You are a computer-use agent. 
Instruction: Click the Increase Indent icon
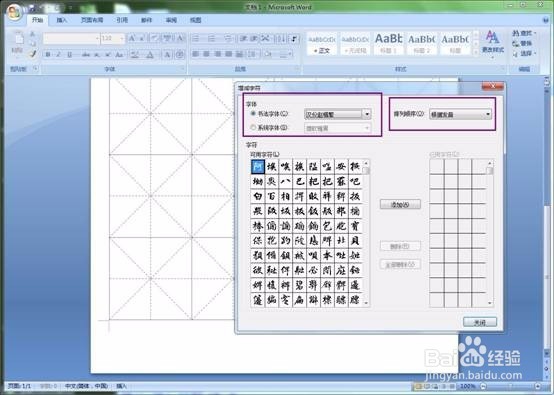tap(254, 38)
